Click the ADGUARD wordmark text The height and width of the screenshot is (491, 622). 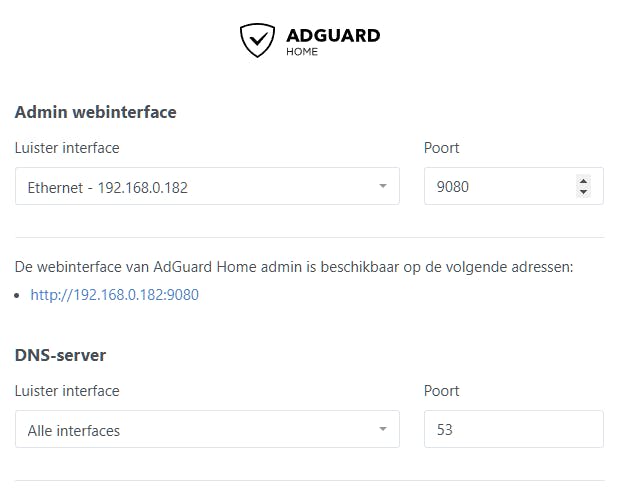pos(332,35)
